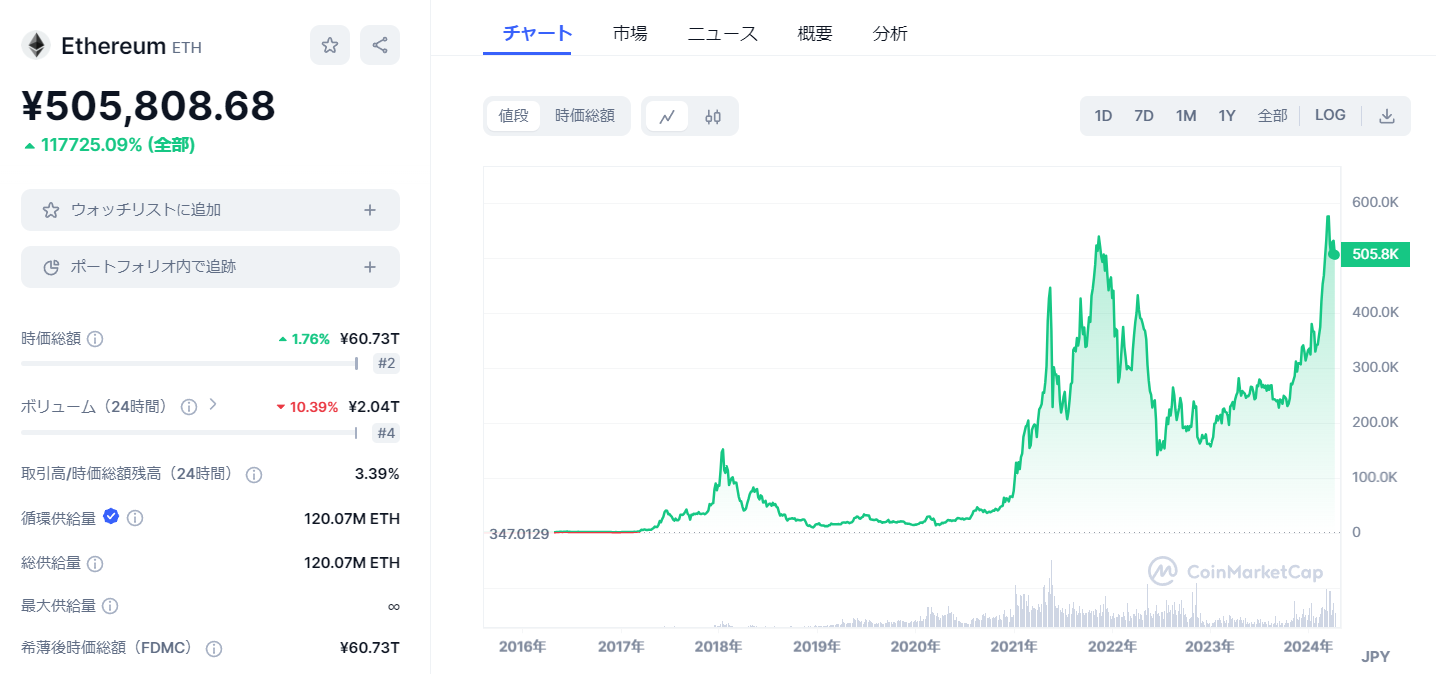Switch to line chart view icon
The image size is (1436, 674).
(x=667, y=116)
